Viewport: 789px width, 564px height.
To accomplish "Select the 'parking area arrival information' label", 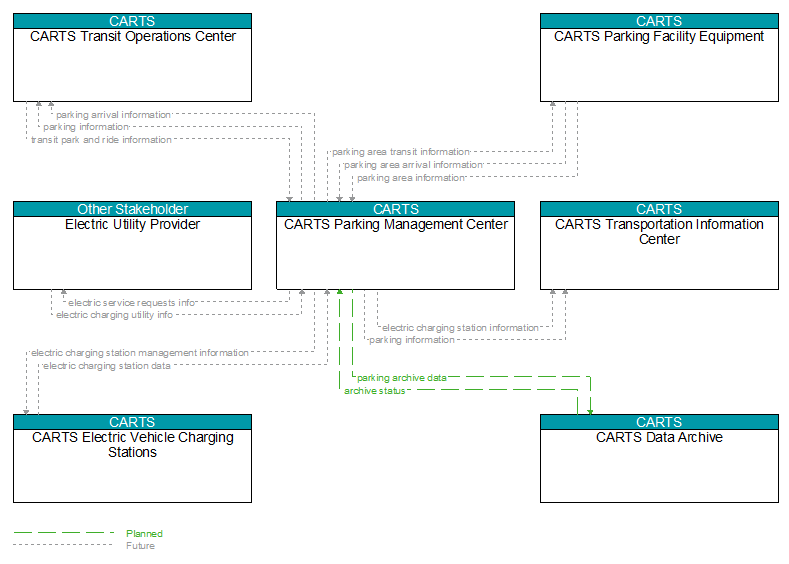I will (x=414, y=165).
